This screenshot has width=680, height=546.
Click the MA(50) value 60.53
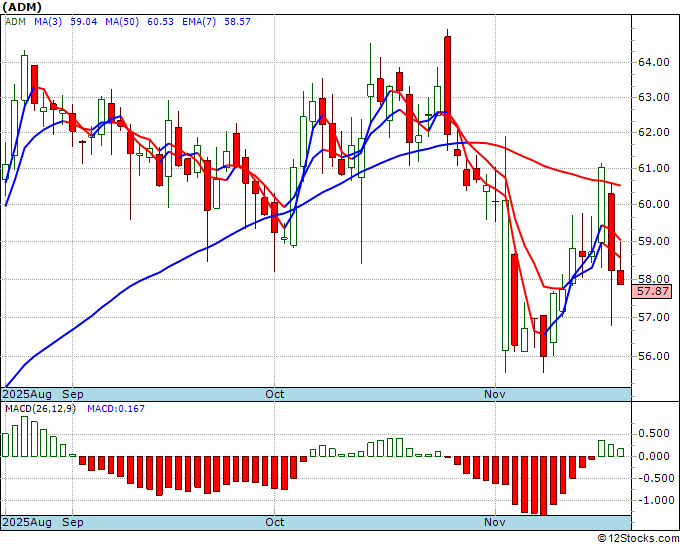pos(160,22)
